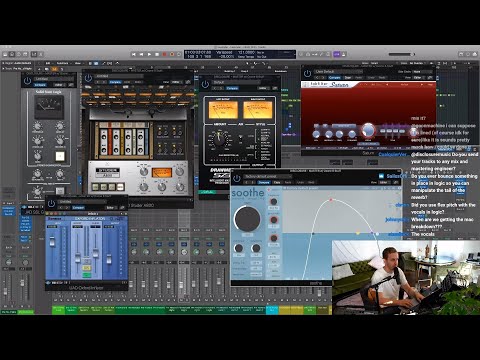Toggle the white IN button on SSL compressor

pos(60,156)
